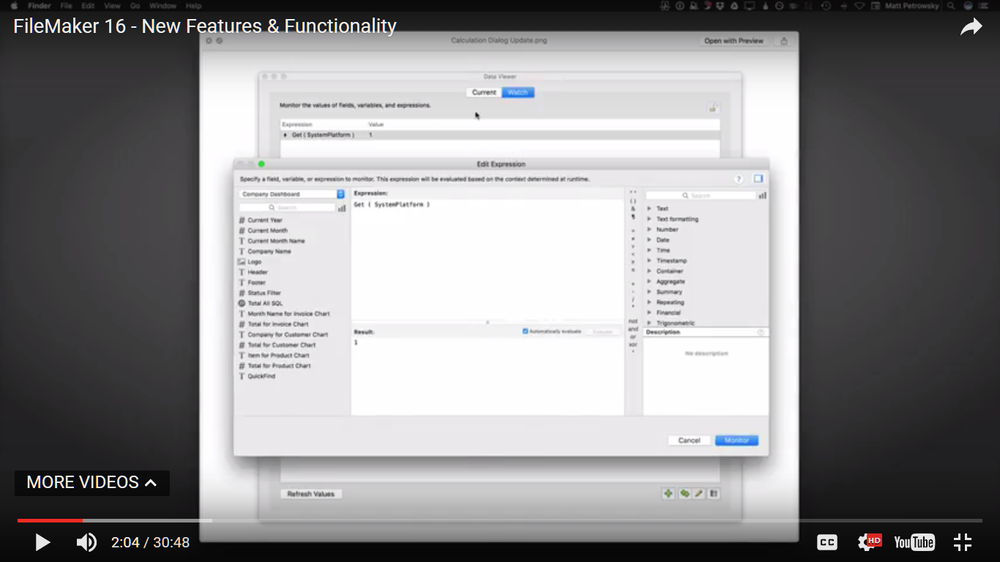Open the Spotlight search icon in menu bar

[951, 6]
